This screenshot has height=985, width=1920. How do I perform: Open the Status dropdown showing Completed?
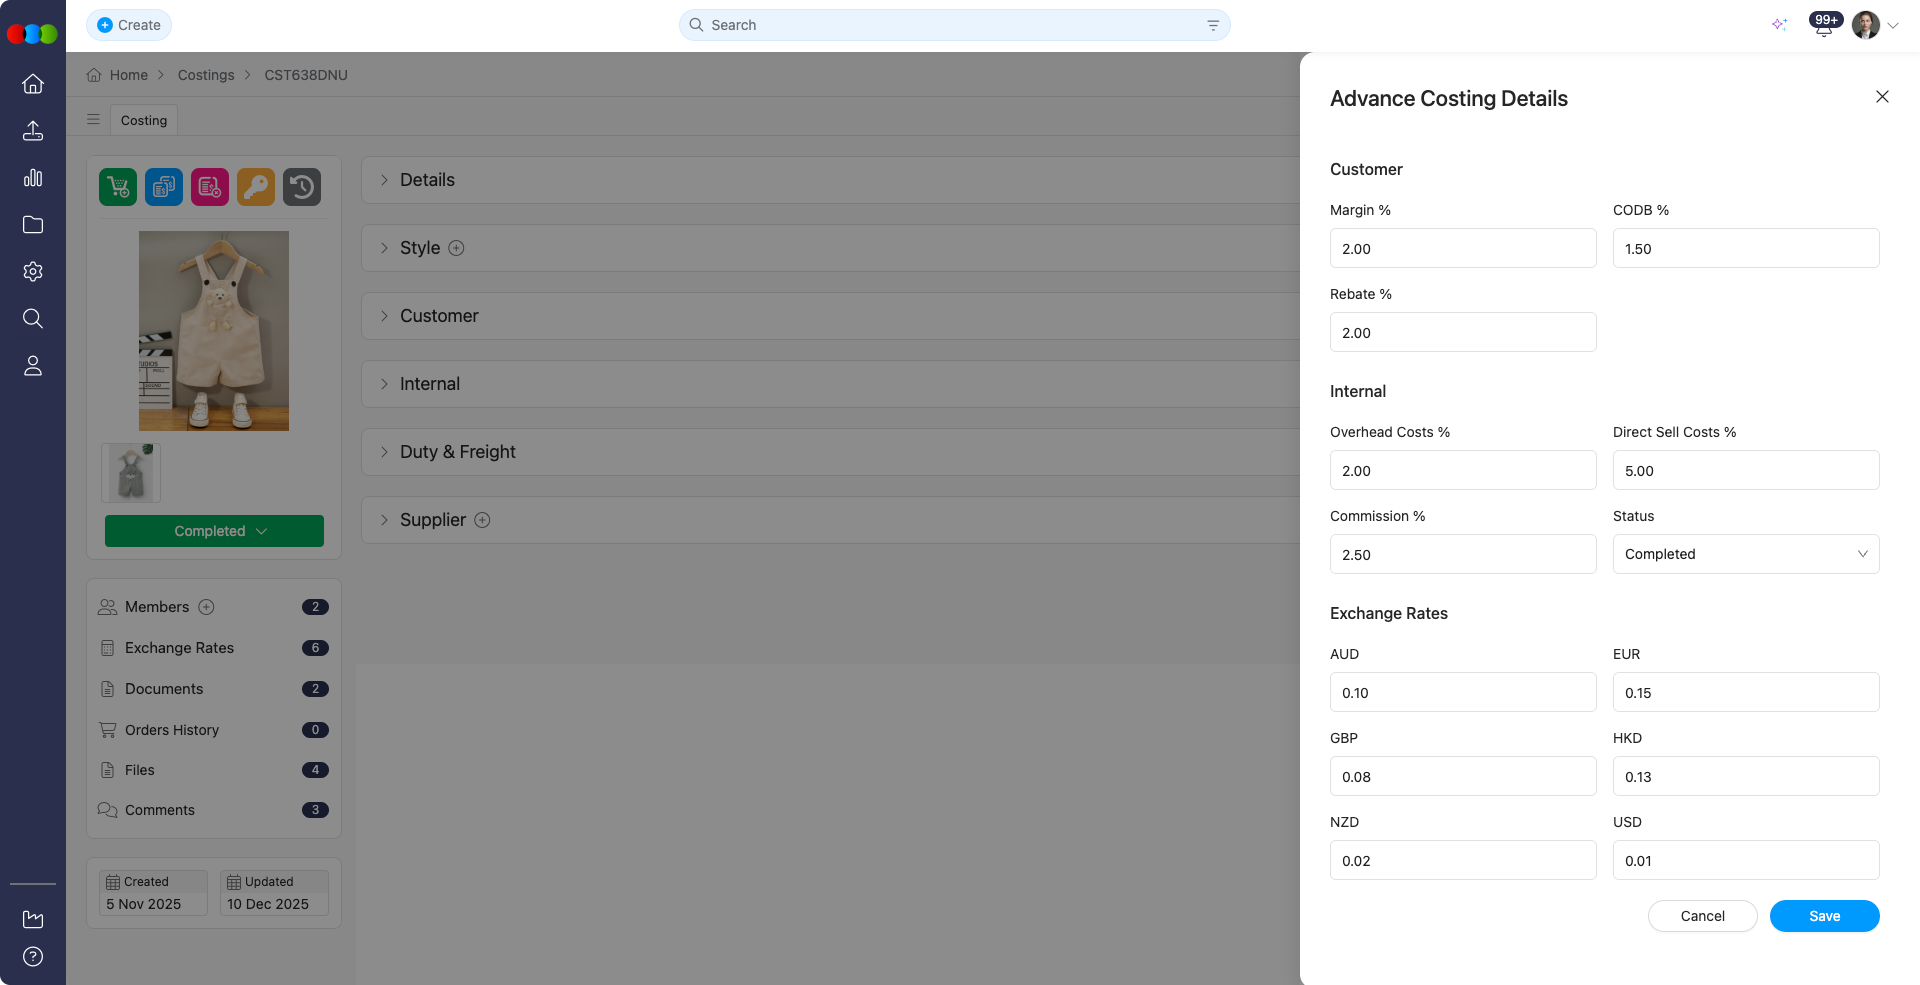coord(1745,554)
